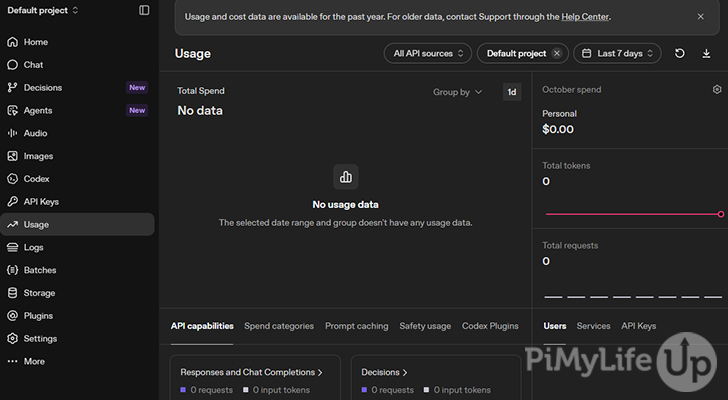Open the Codex icon in sidebar
Screen dimensions: 728x400
(13, 179)
